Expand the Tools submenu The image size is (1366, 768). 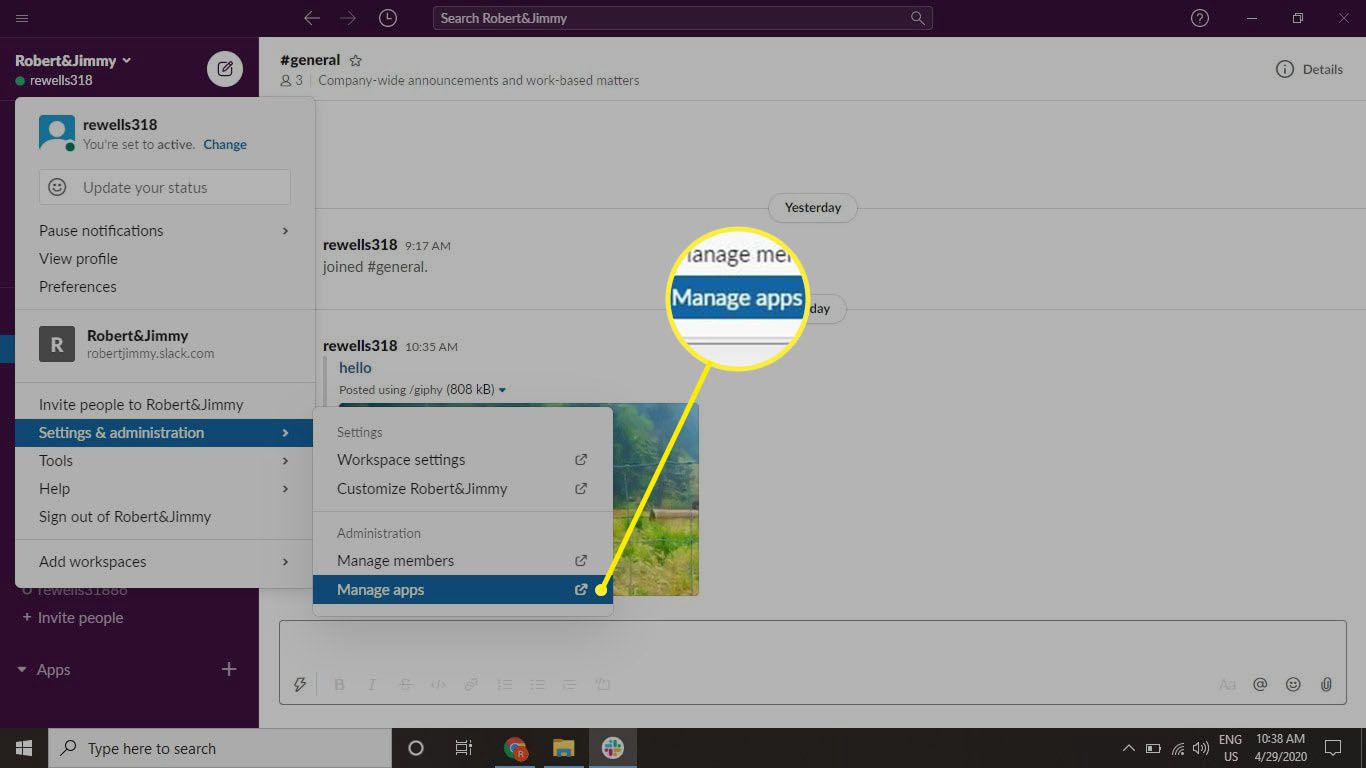[x=165, y=461]
